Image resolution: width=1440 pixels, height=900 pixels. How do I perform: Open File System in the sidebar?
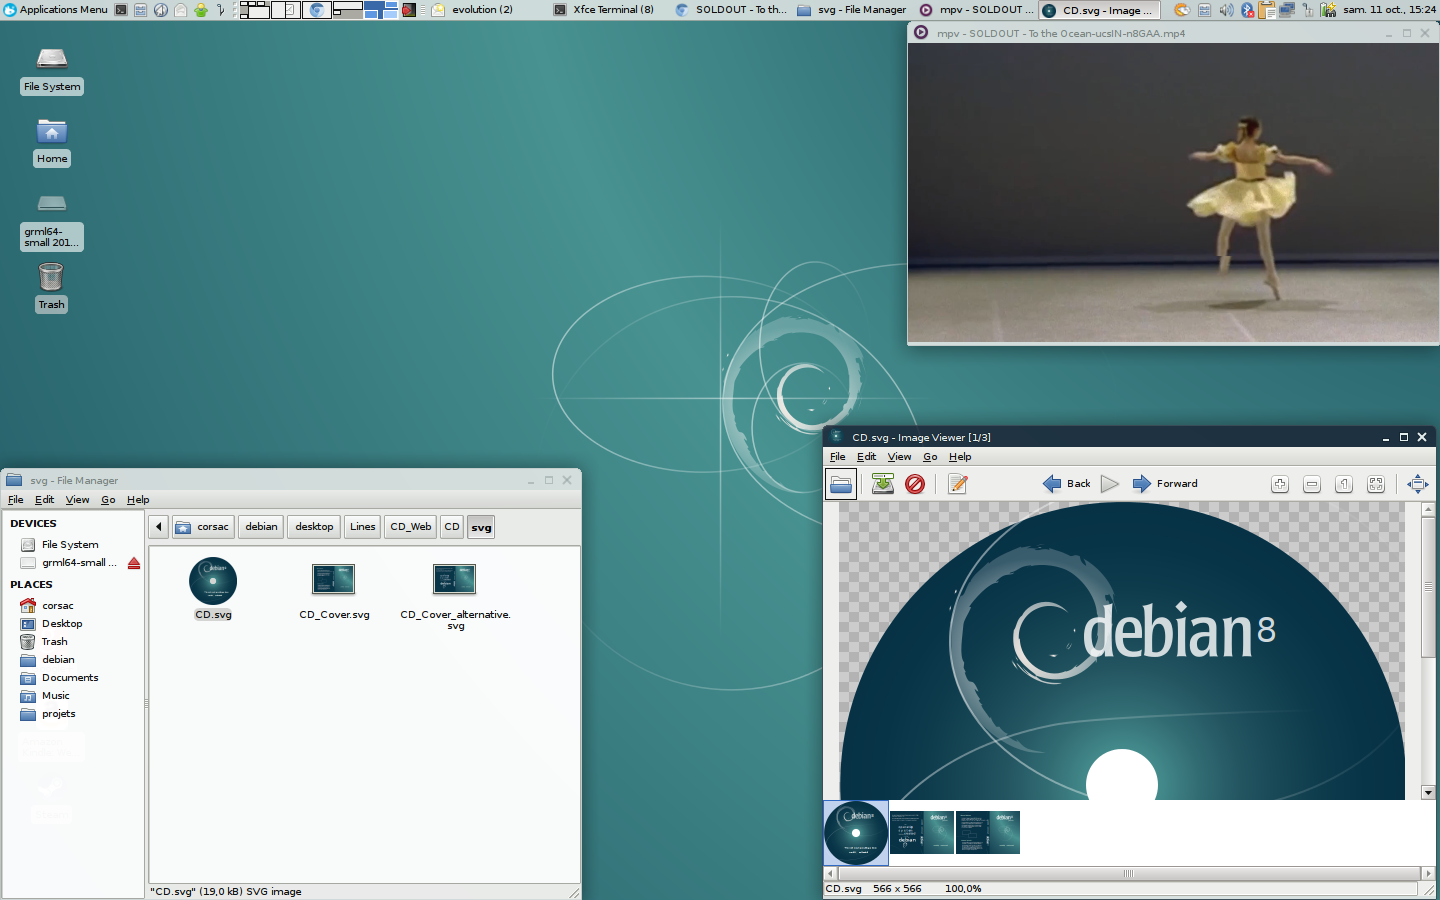click(x=70, y=545)
